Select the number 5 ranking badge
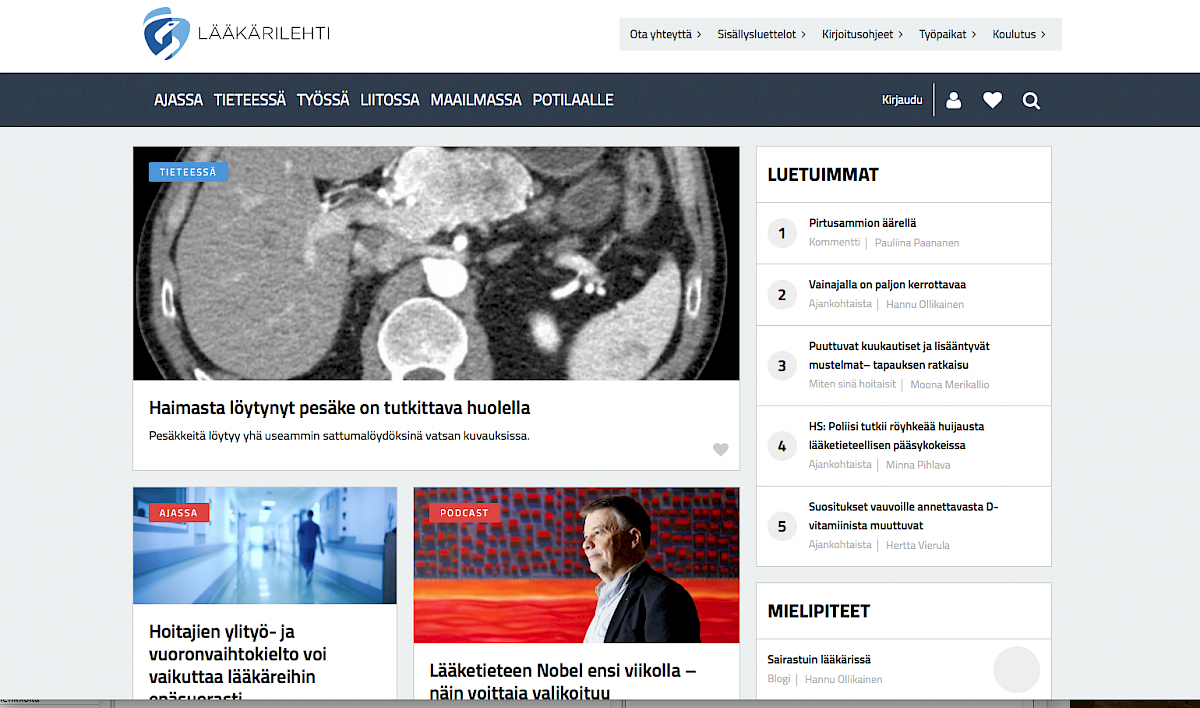Image resolution: width=1200 pixels, height=708 pixels. pyautogui.click(x=782, y=527)
